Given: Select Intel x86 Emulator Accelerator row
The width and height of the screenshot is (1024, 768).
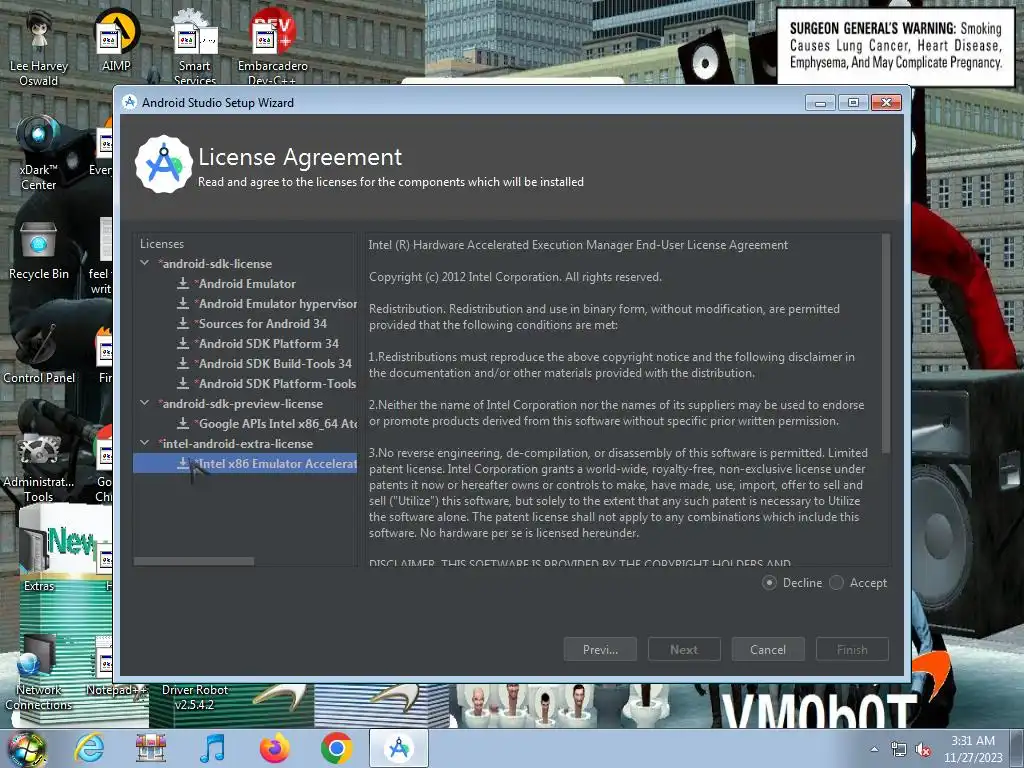Looking at the screenshot, I should [245, 463].
